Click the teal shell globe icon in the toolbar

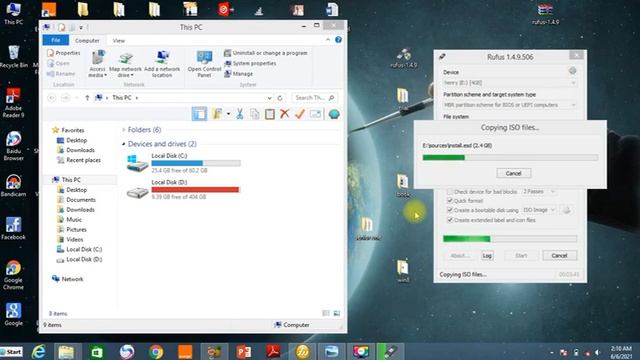(x=334, y=114)
